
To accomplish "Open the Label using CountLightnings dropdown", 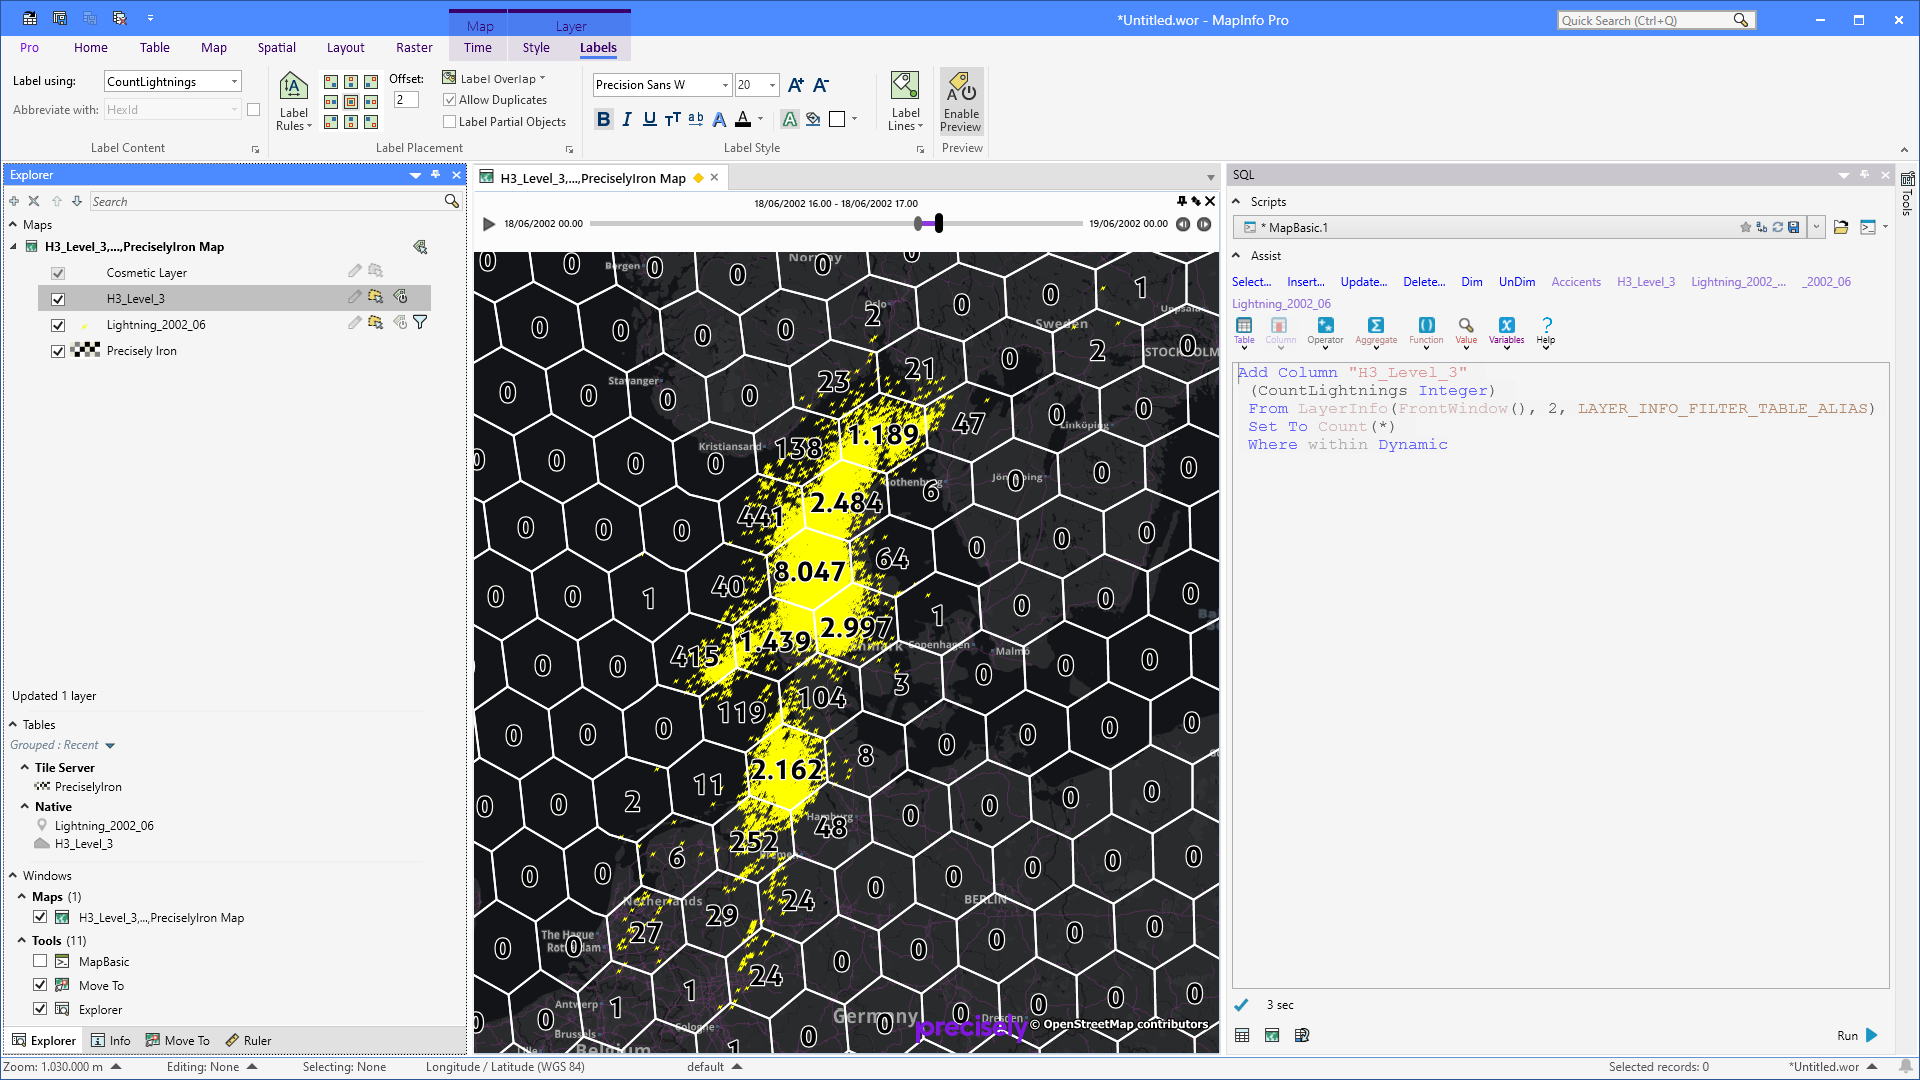I will [x=234, y=82].
